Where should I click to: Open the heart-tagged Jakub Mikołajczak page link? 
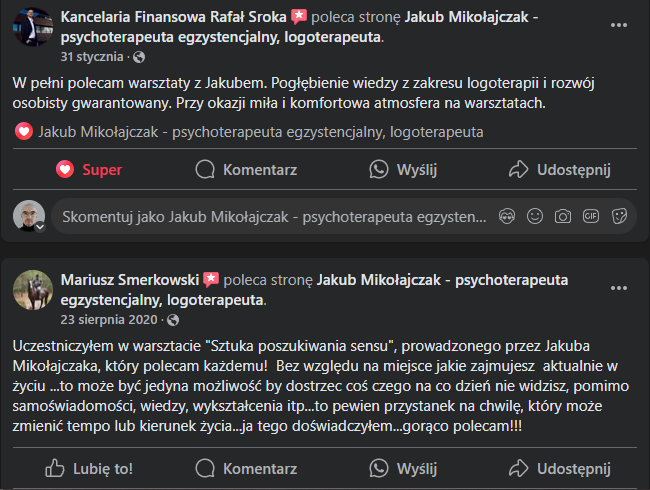click(261, 131)
